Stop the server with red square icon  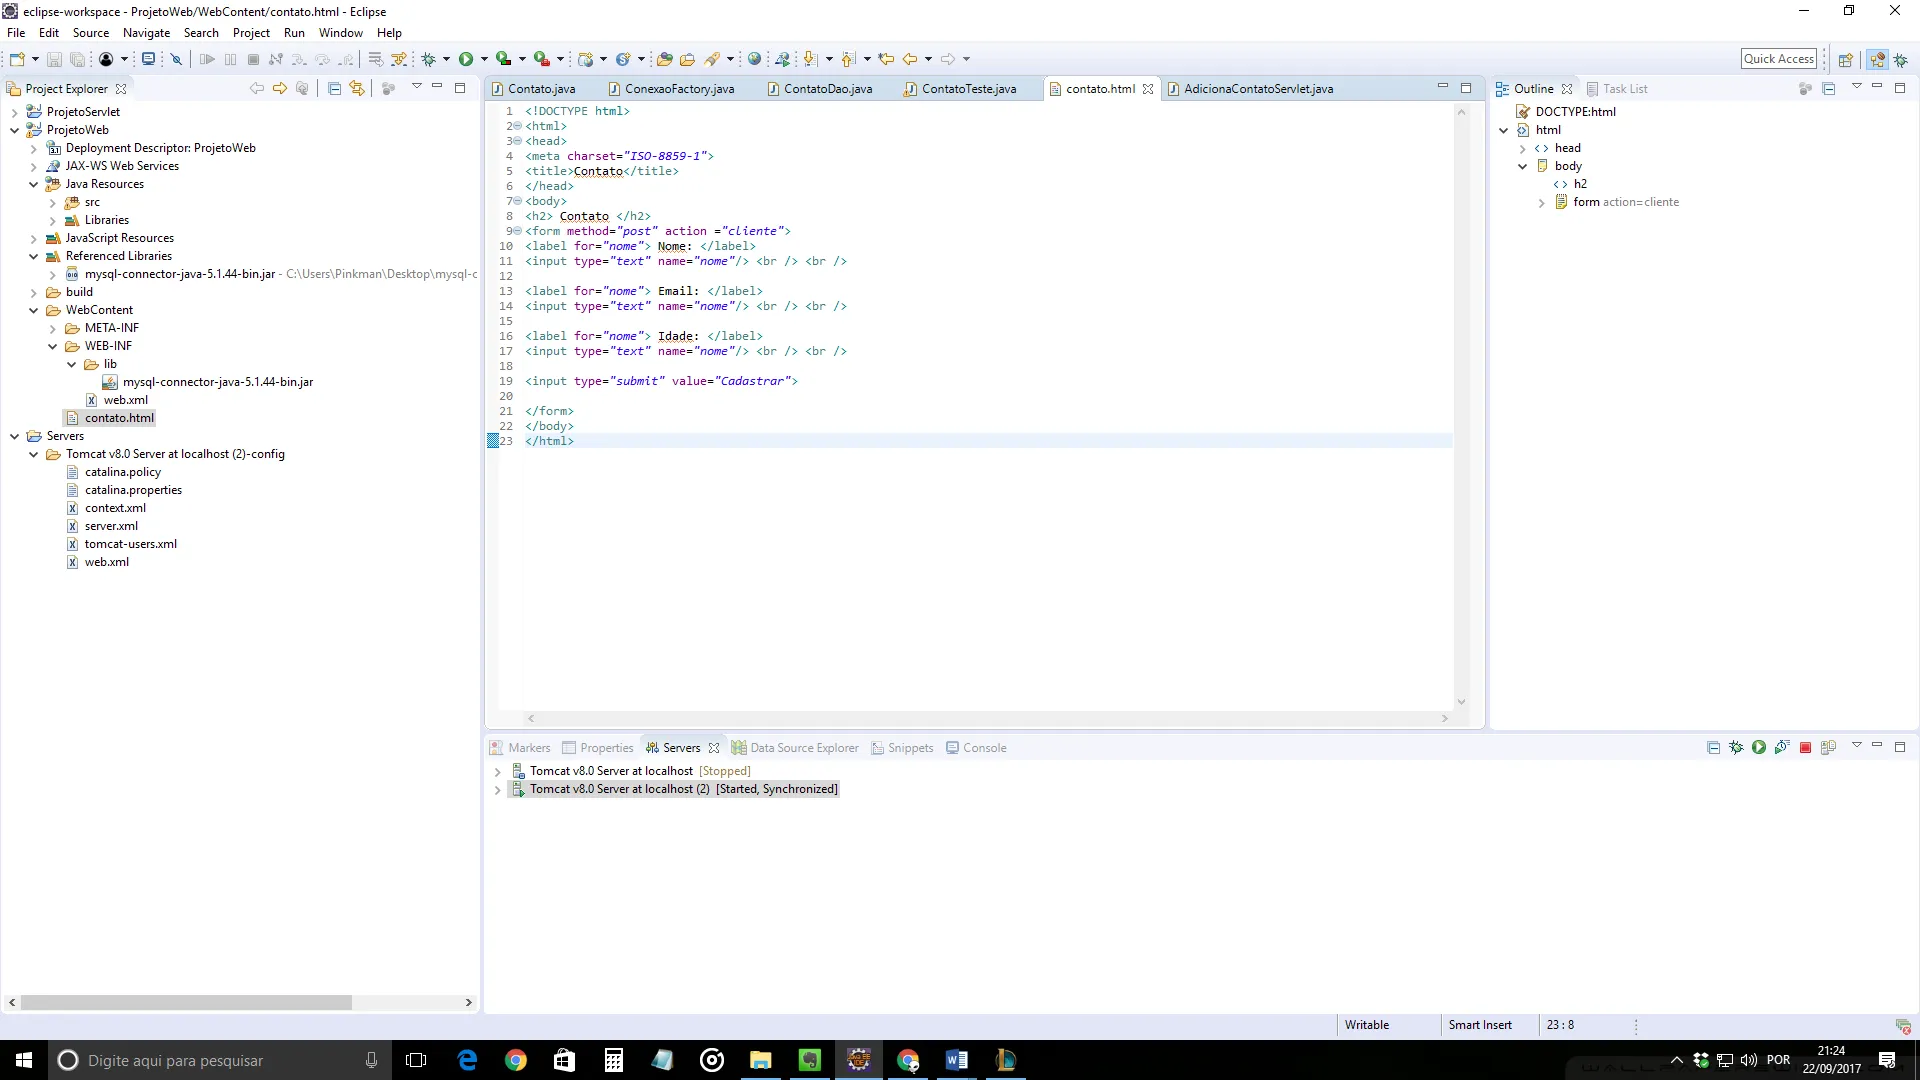pos(1805,748)
